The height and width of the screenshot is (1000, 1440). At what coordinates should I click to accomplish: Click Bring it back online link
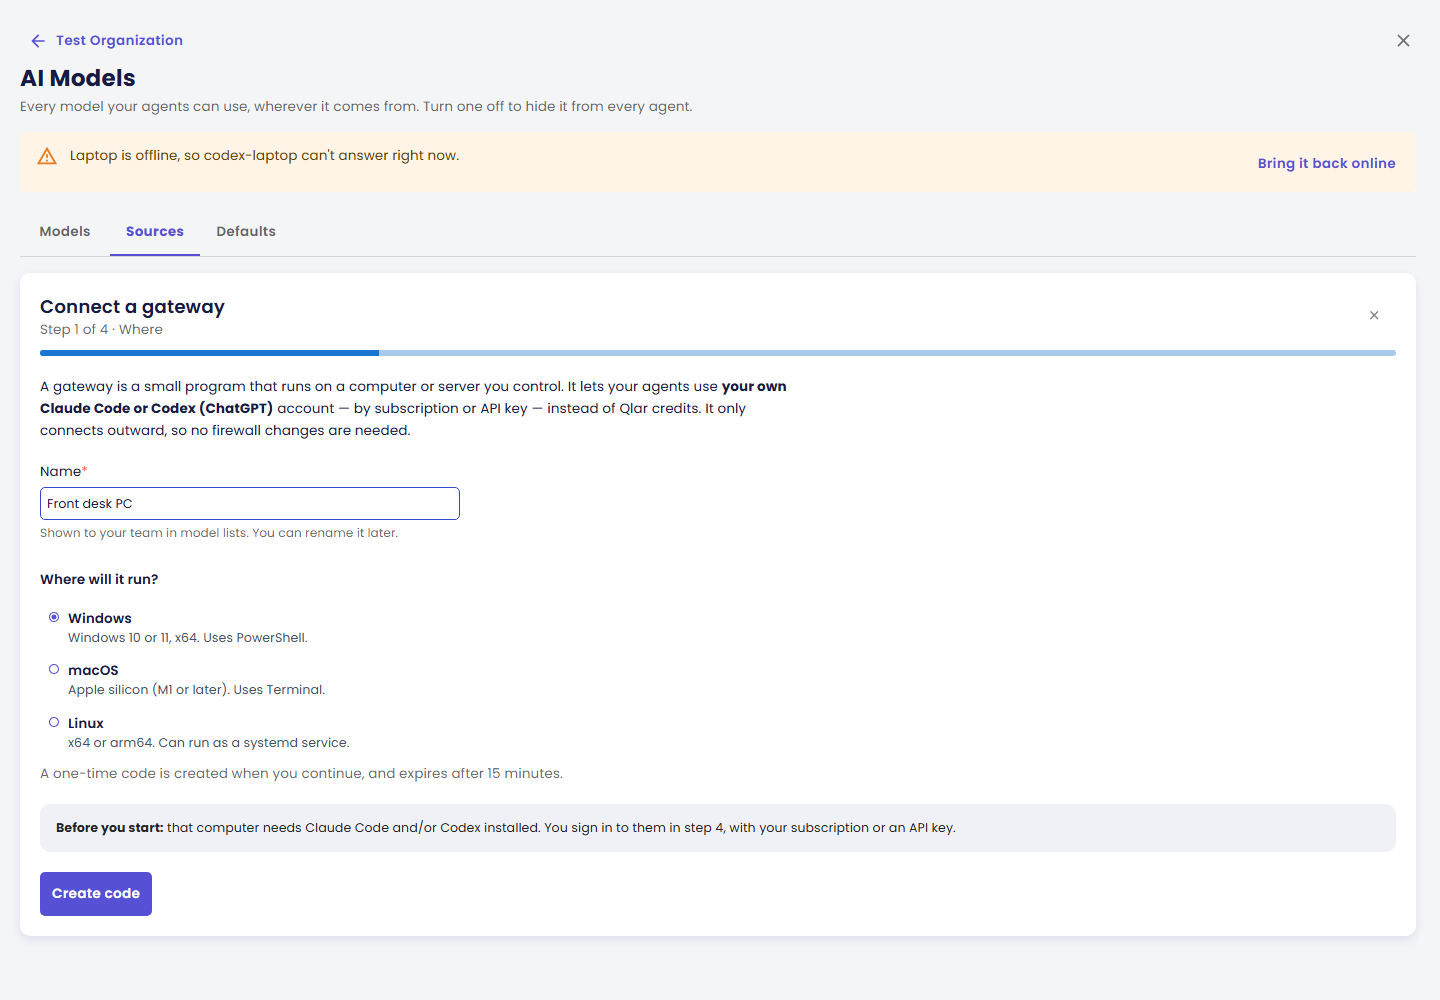pos(1326,163)
